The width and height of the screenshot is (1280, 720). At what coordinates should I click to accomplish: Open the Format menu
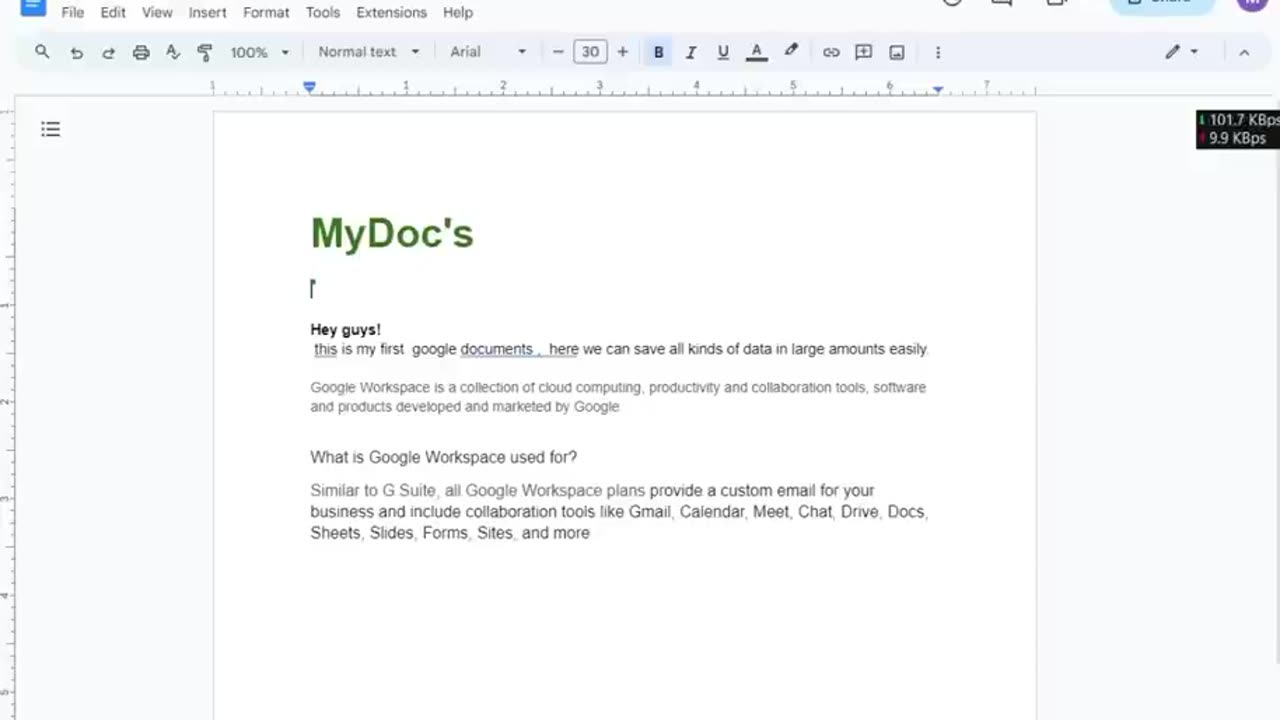click(x=266, y=13)
